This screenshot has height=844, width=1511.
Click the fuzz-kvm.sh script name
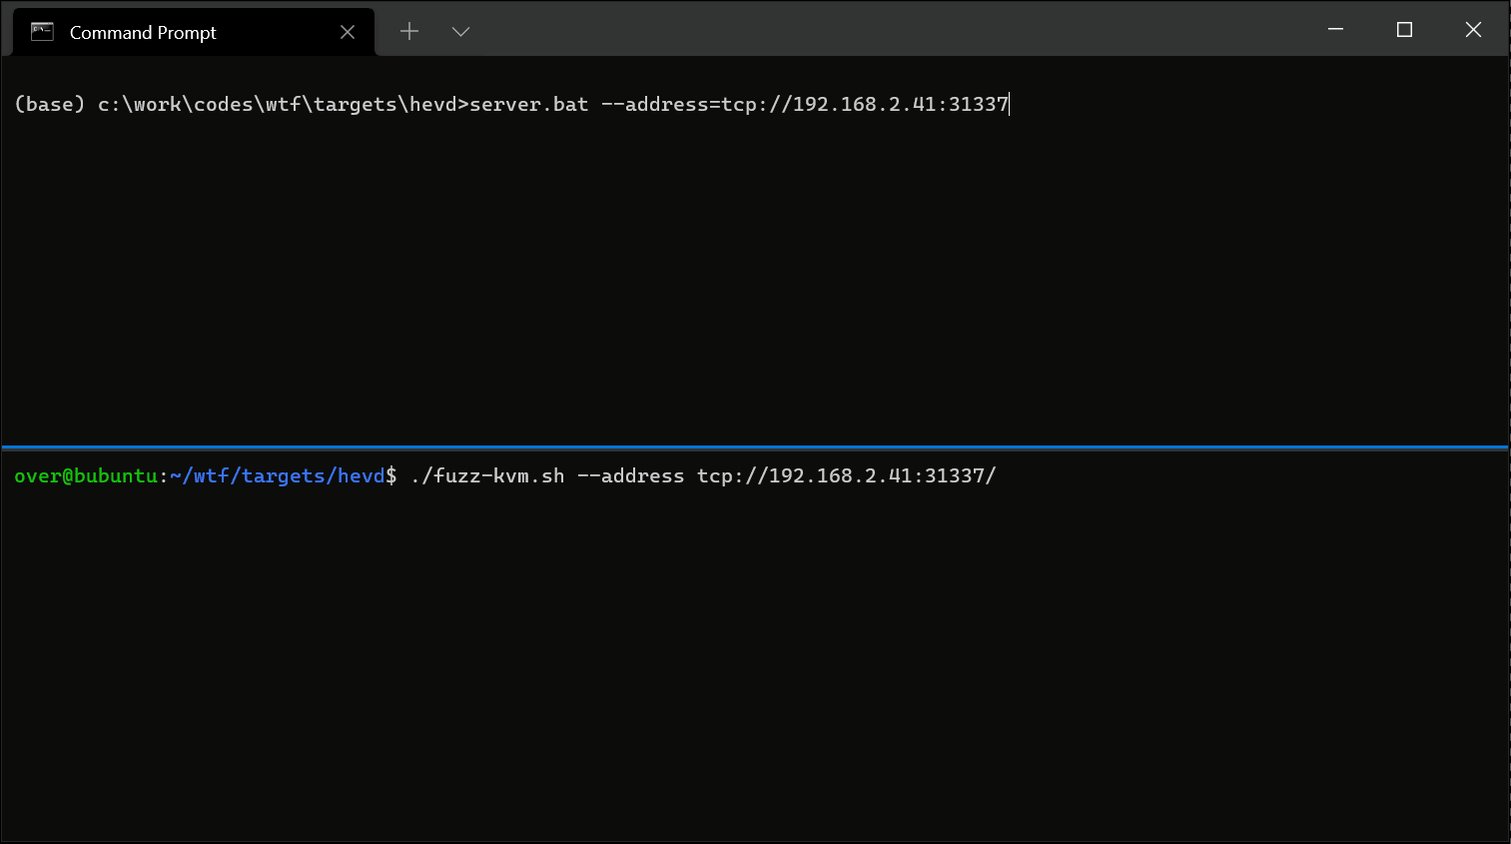(485, 476)
